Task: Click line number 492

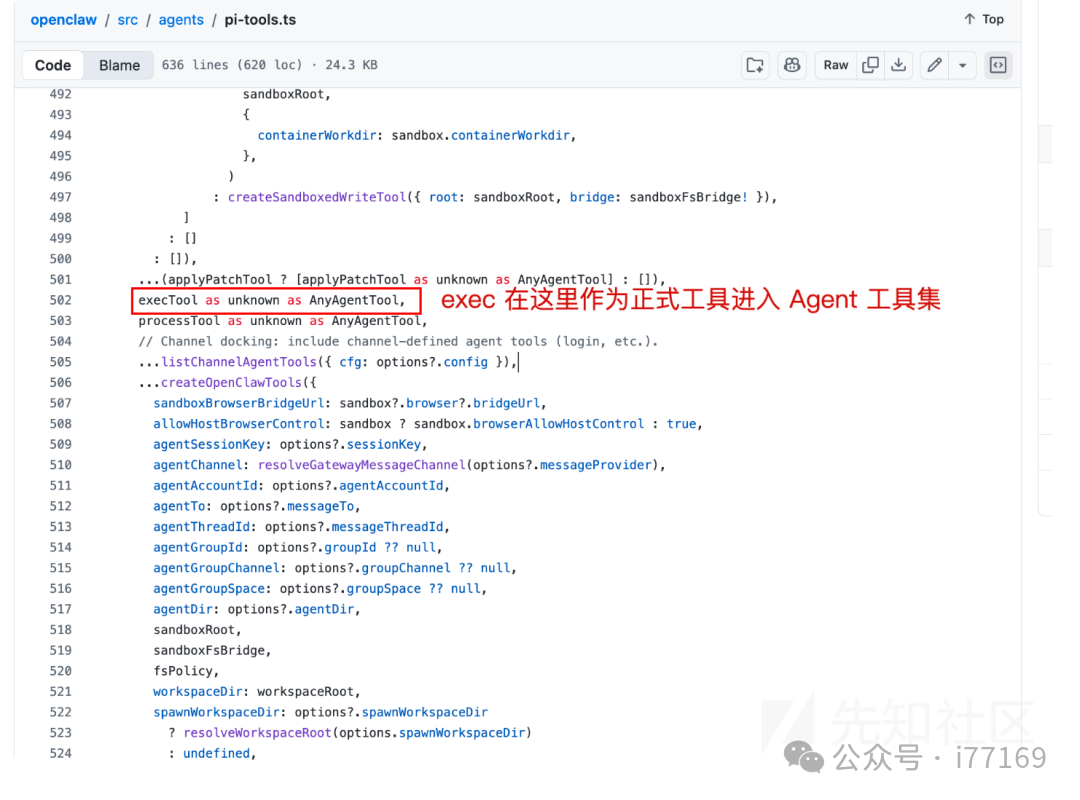Action: 60,93
